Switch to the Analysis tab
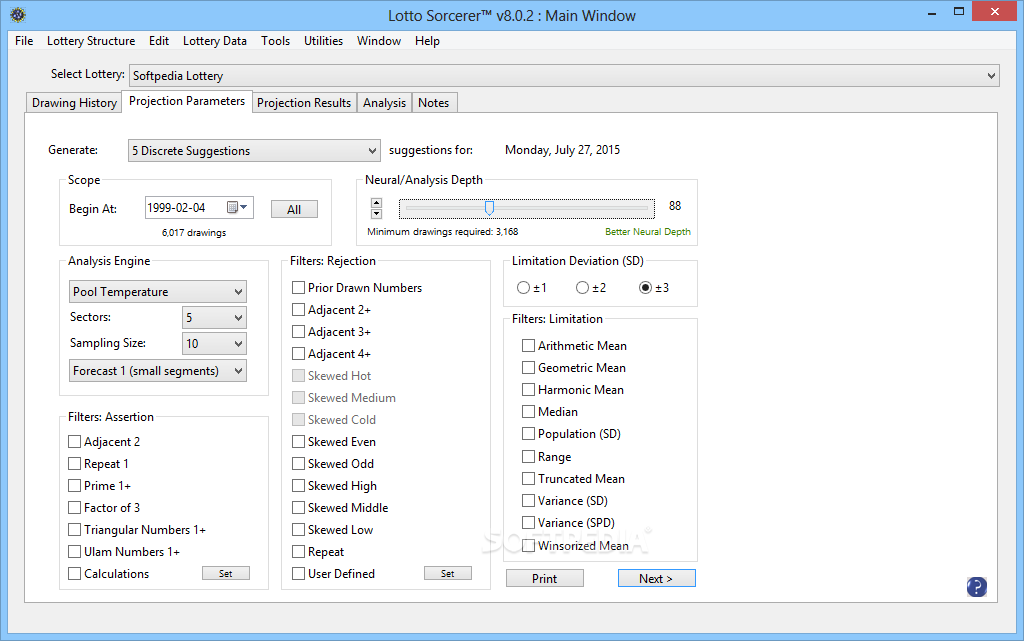 pyautogui.click(x=384, y=102)
